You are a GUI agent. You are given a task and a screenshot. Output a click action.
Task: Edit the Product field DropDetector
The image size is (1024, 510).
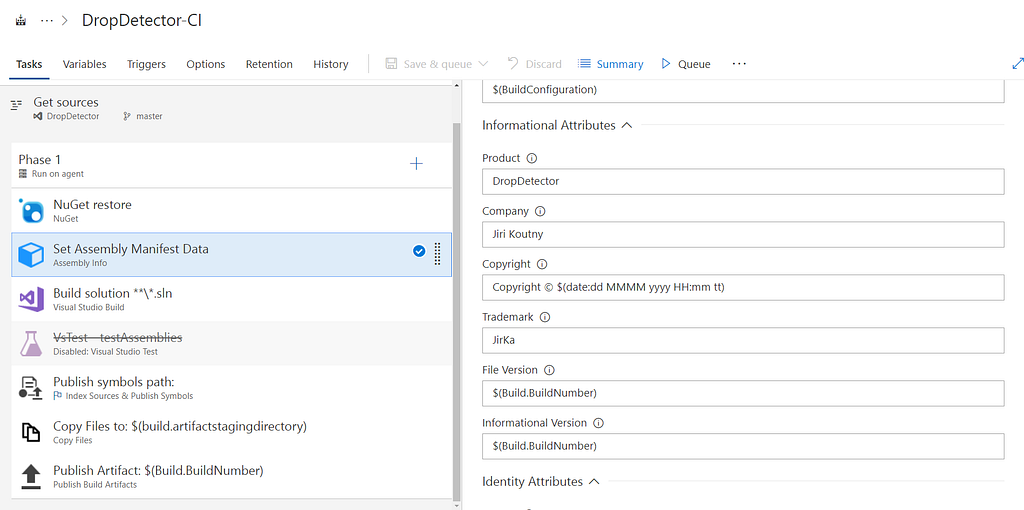(x=743, y=182)
